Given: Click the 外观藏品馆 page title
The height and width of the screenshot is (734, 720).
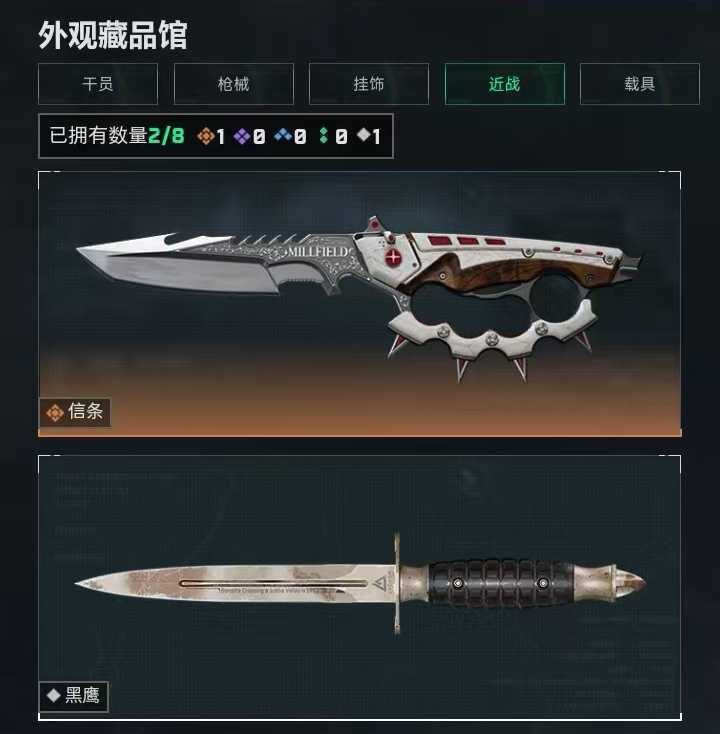Looking at the screenshot, I should (x=113, y=36).
